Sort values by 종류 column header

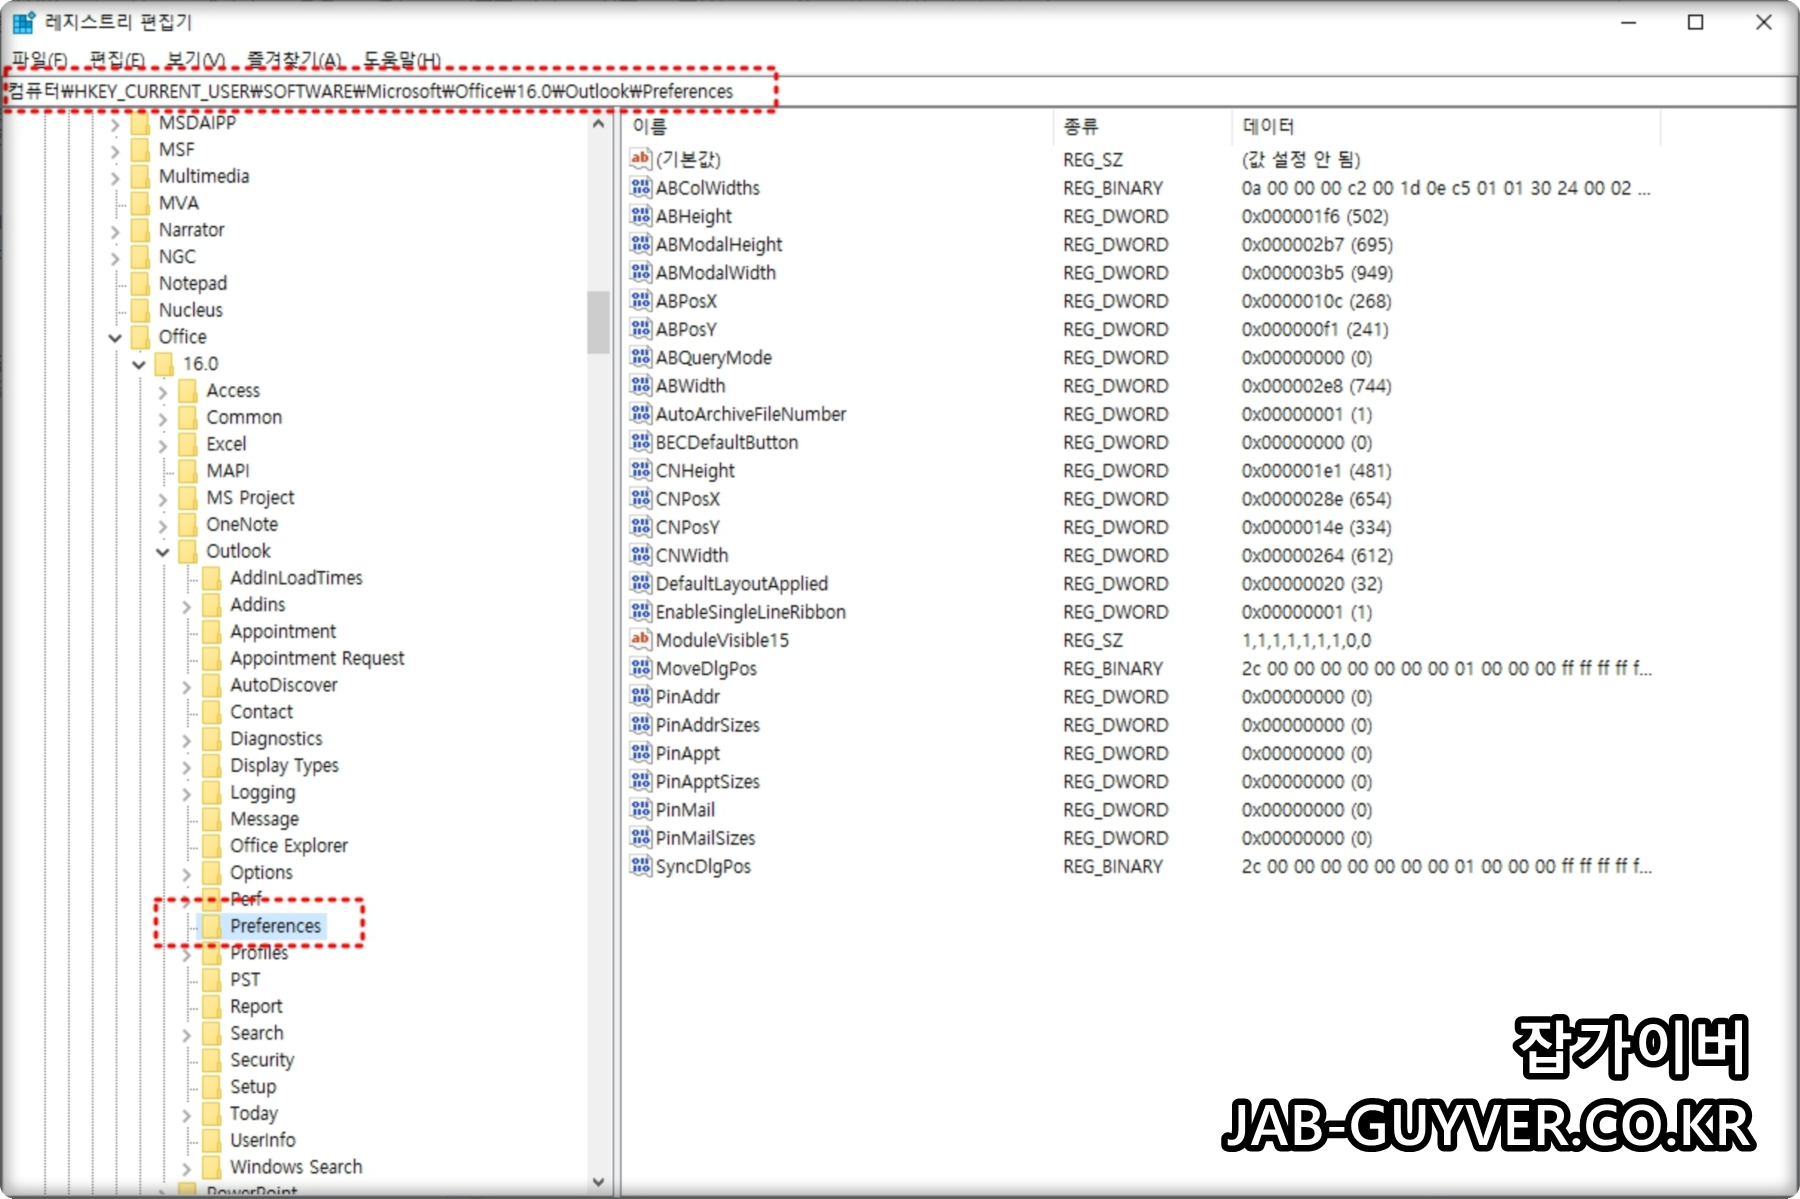pyautogui.click(x=1142, y=126)
